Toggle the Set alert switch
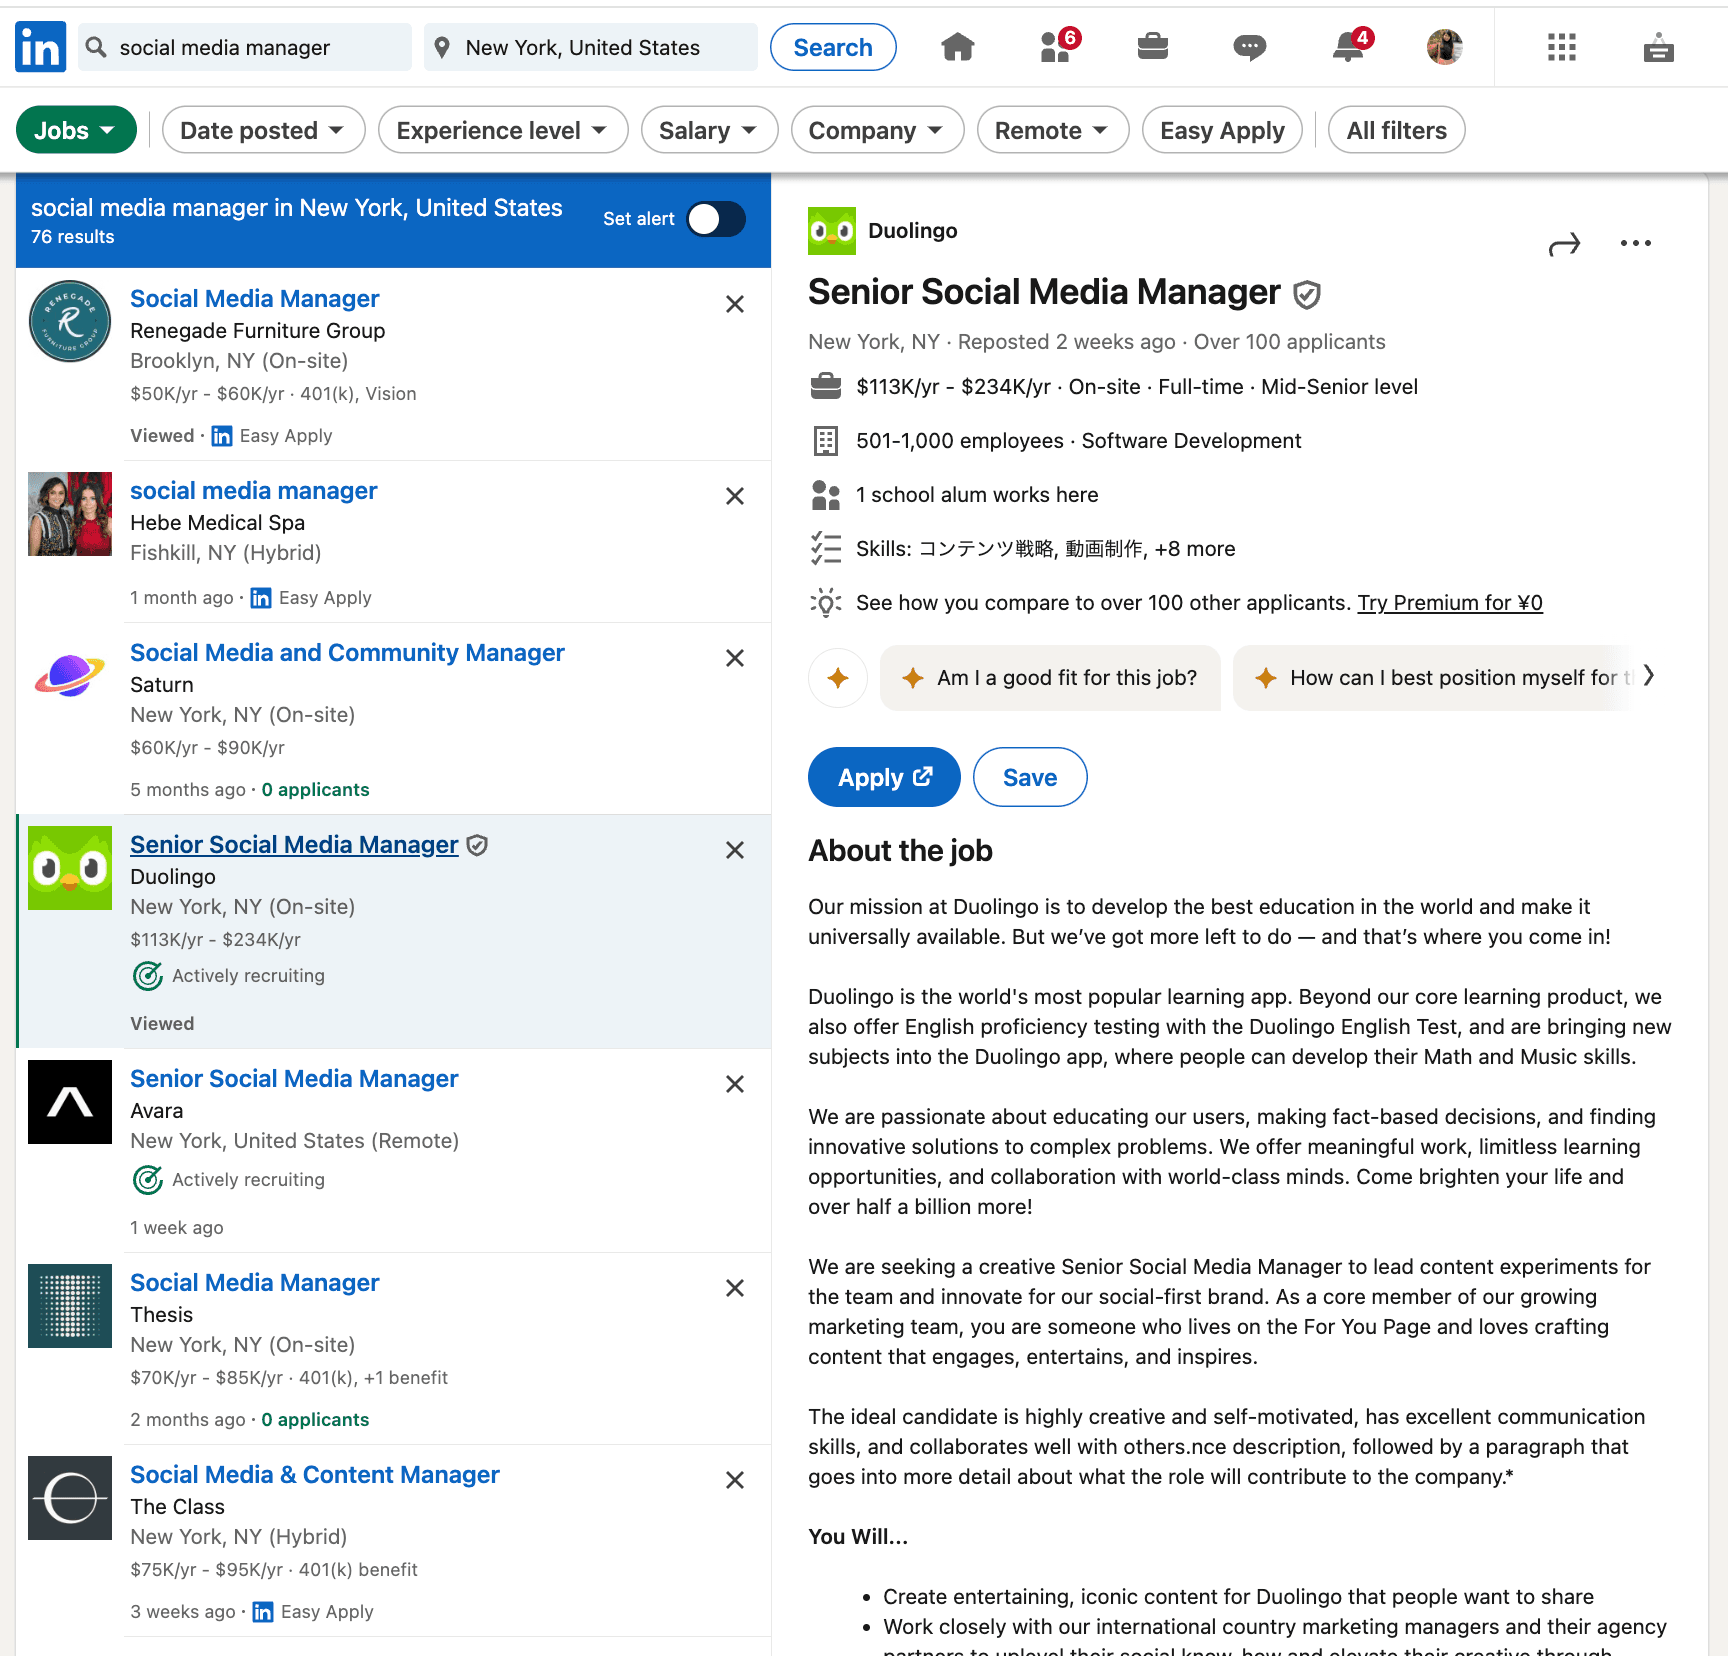Image resolution: width=1728 pixels, height=1656 pixels. click(x=716, y=219)
